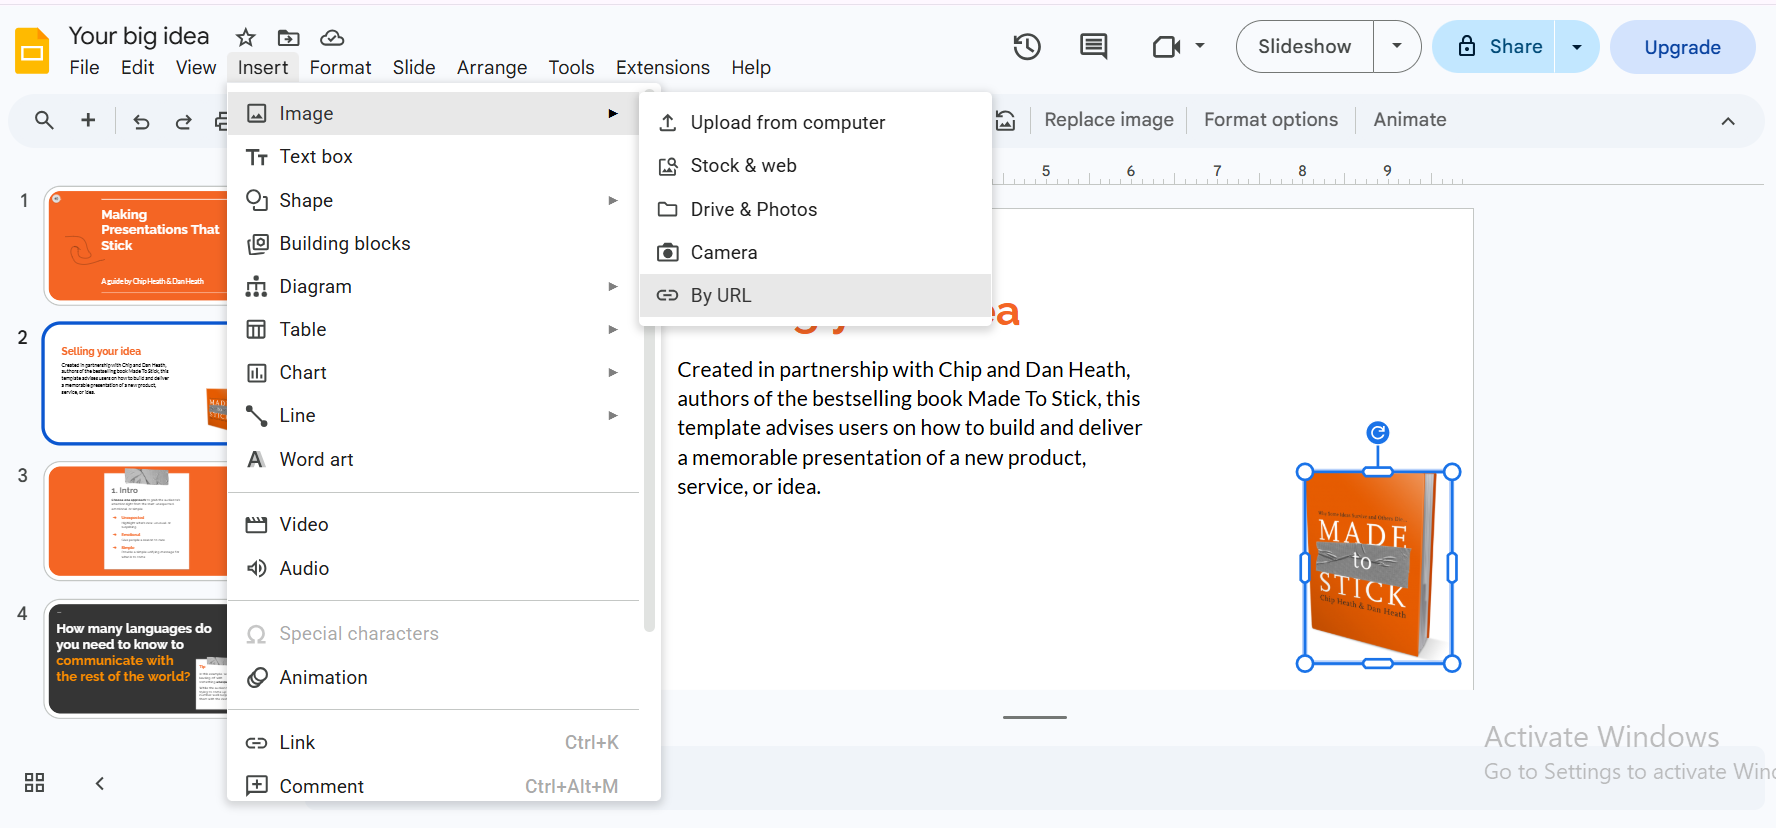This screenshot has width=1776, height=828.
Task: Open Format options
Action: click(1271, 120)
